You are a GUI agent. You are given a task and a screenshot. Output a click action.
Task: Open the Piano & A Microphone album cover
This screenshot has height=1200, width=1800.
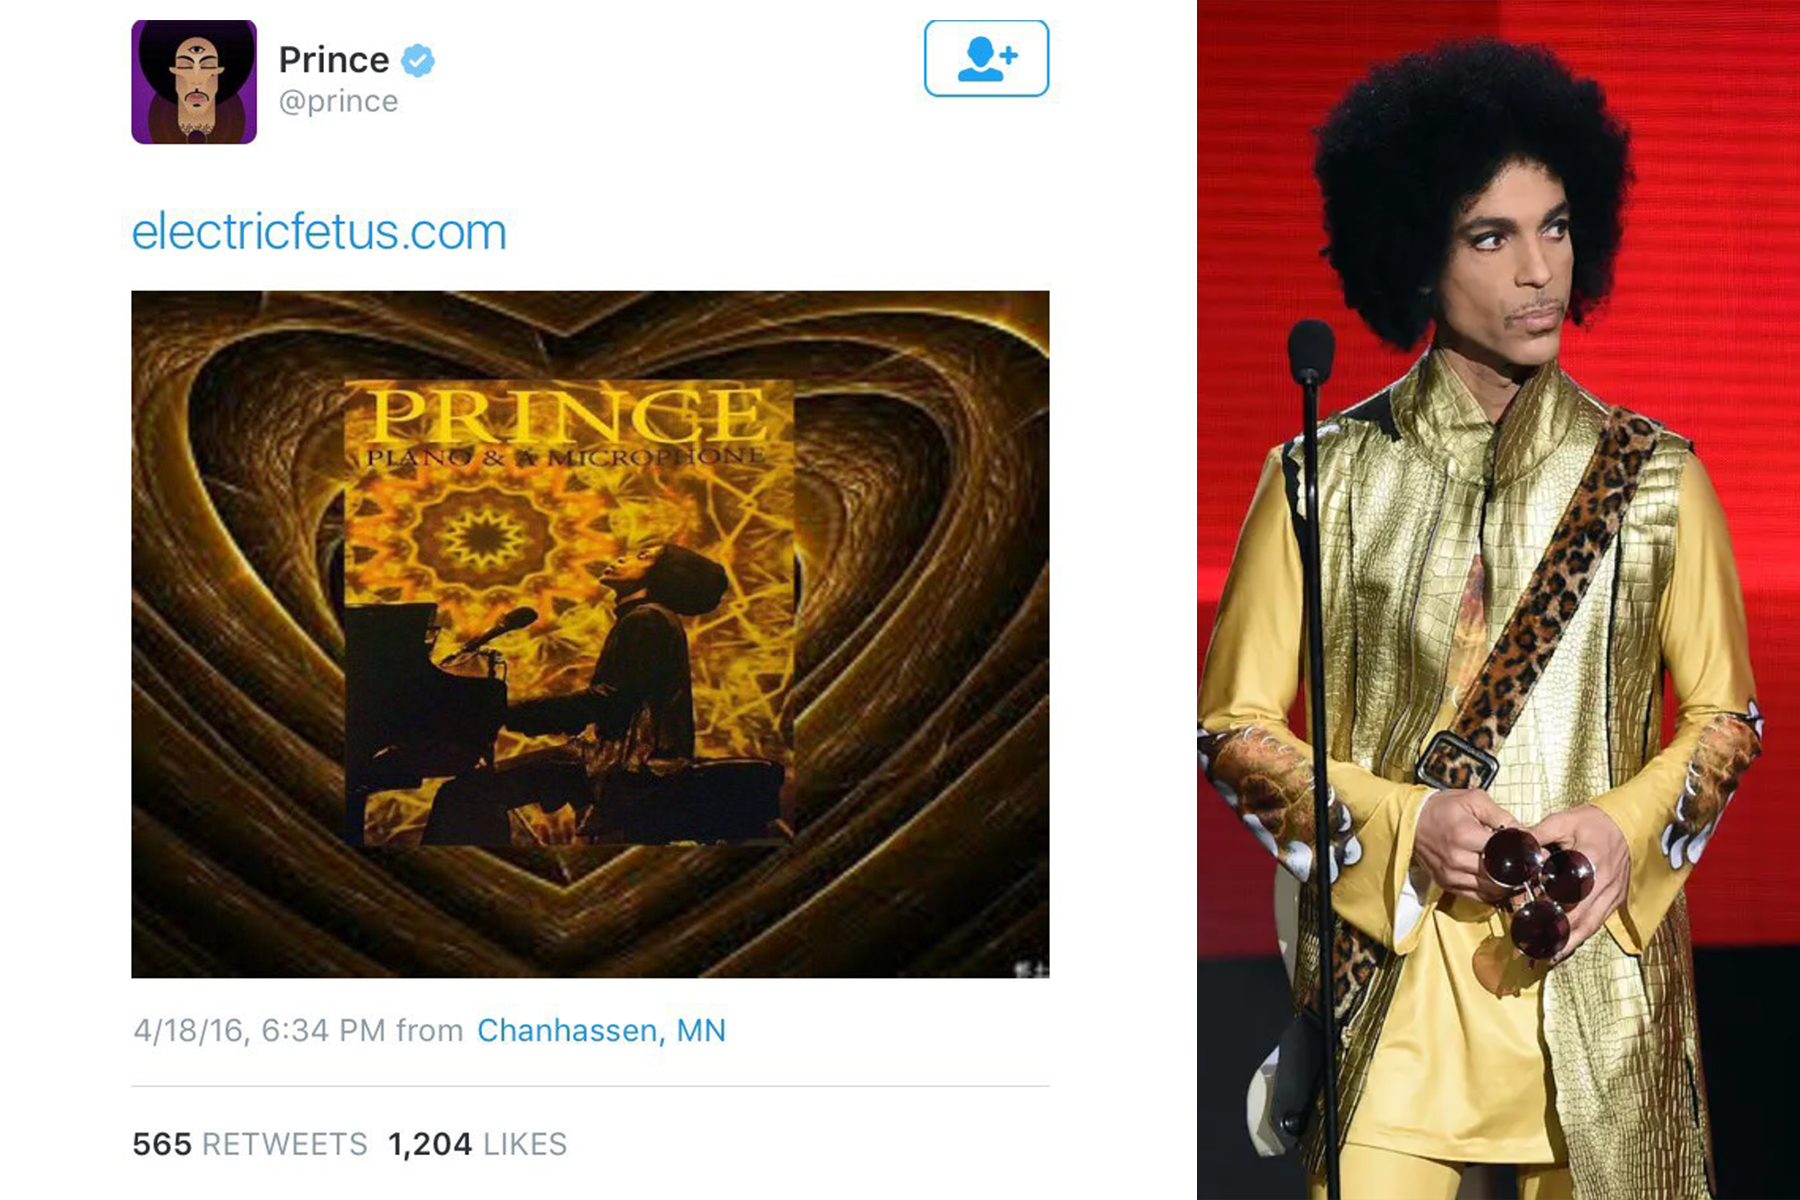tap(569, 612)
